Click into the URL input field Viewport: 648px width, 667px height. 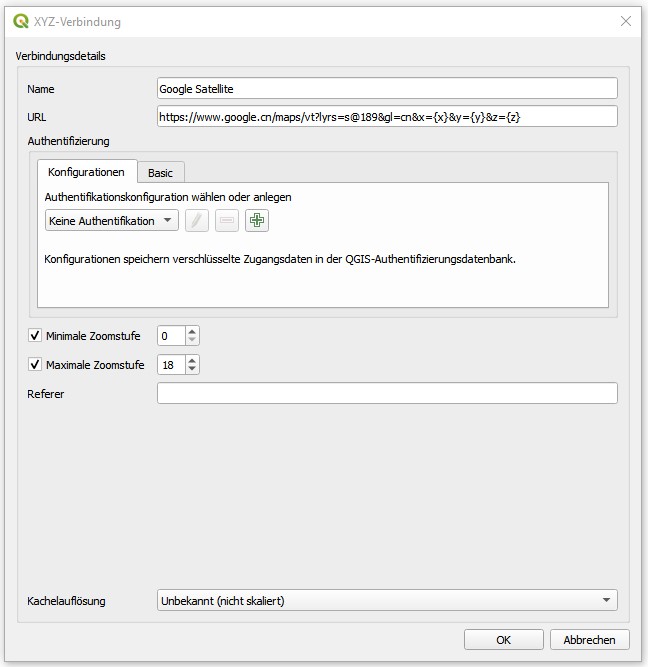[x=387, y=117]
